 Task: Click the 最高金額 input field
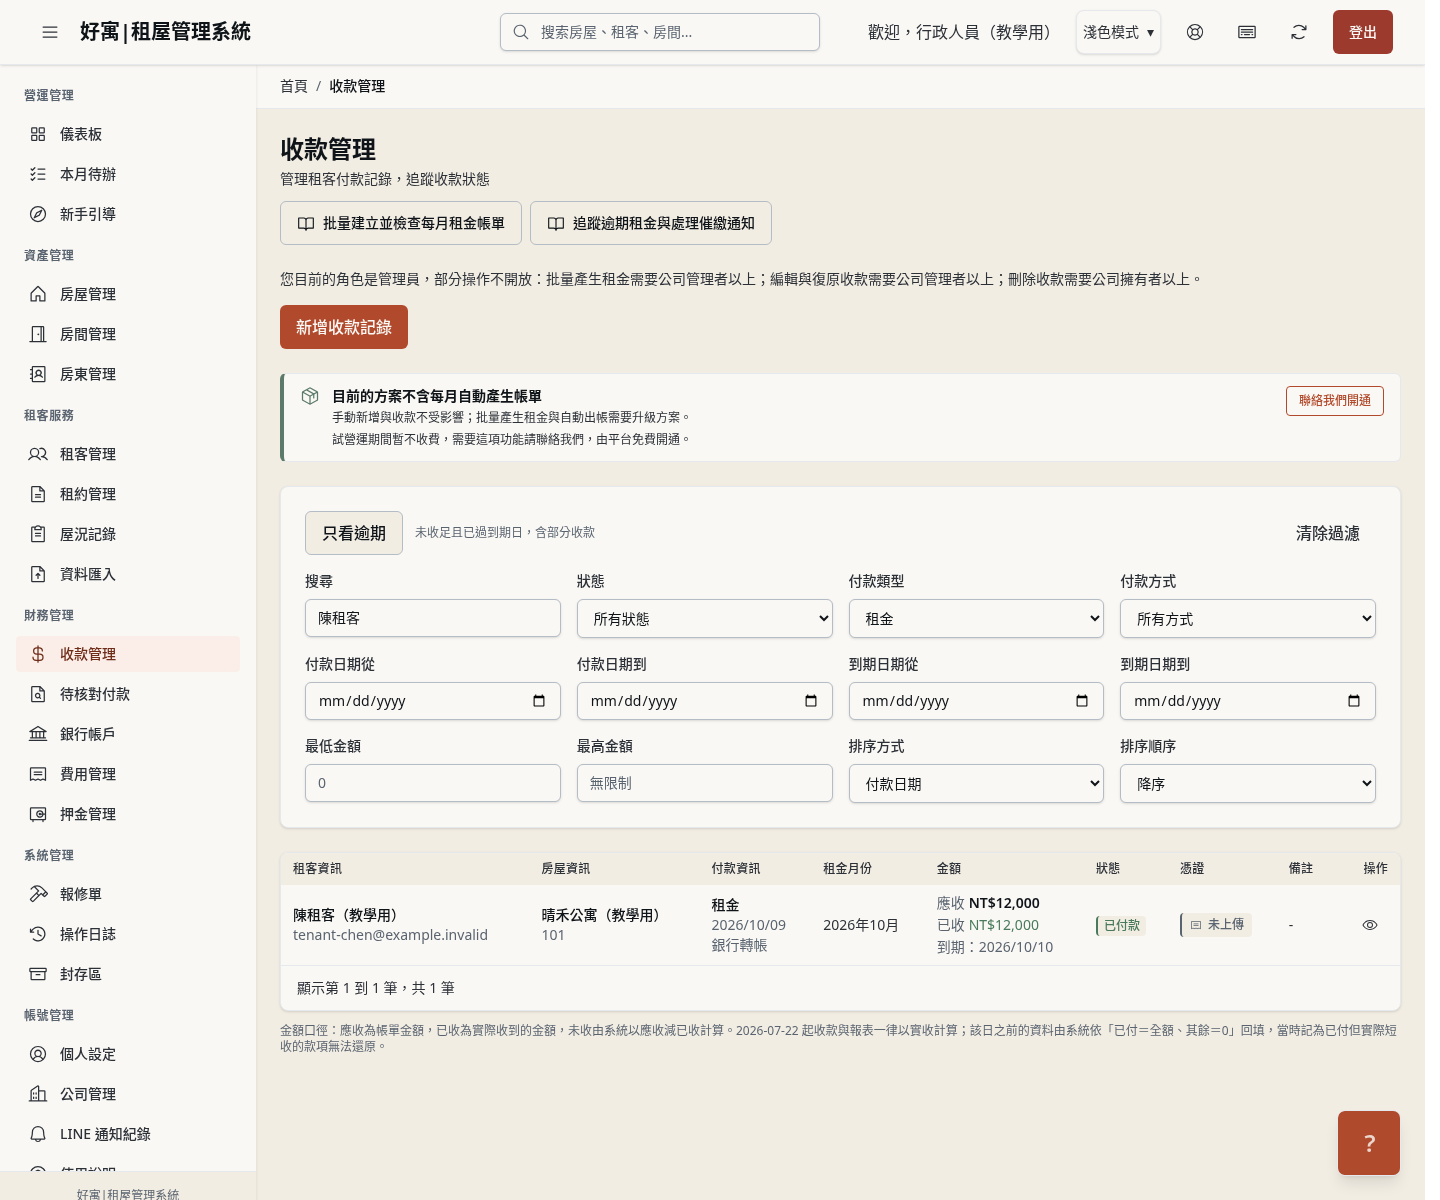(705, 783)
